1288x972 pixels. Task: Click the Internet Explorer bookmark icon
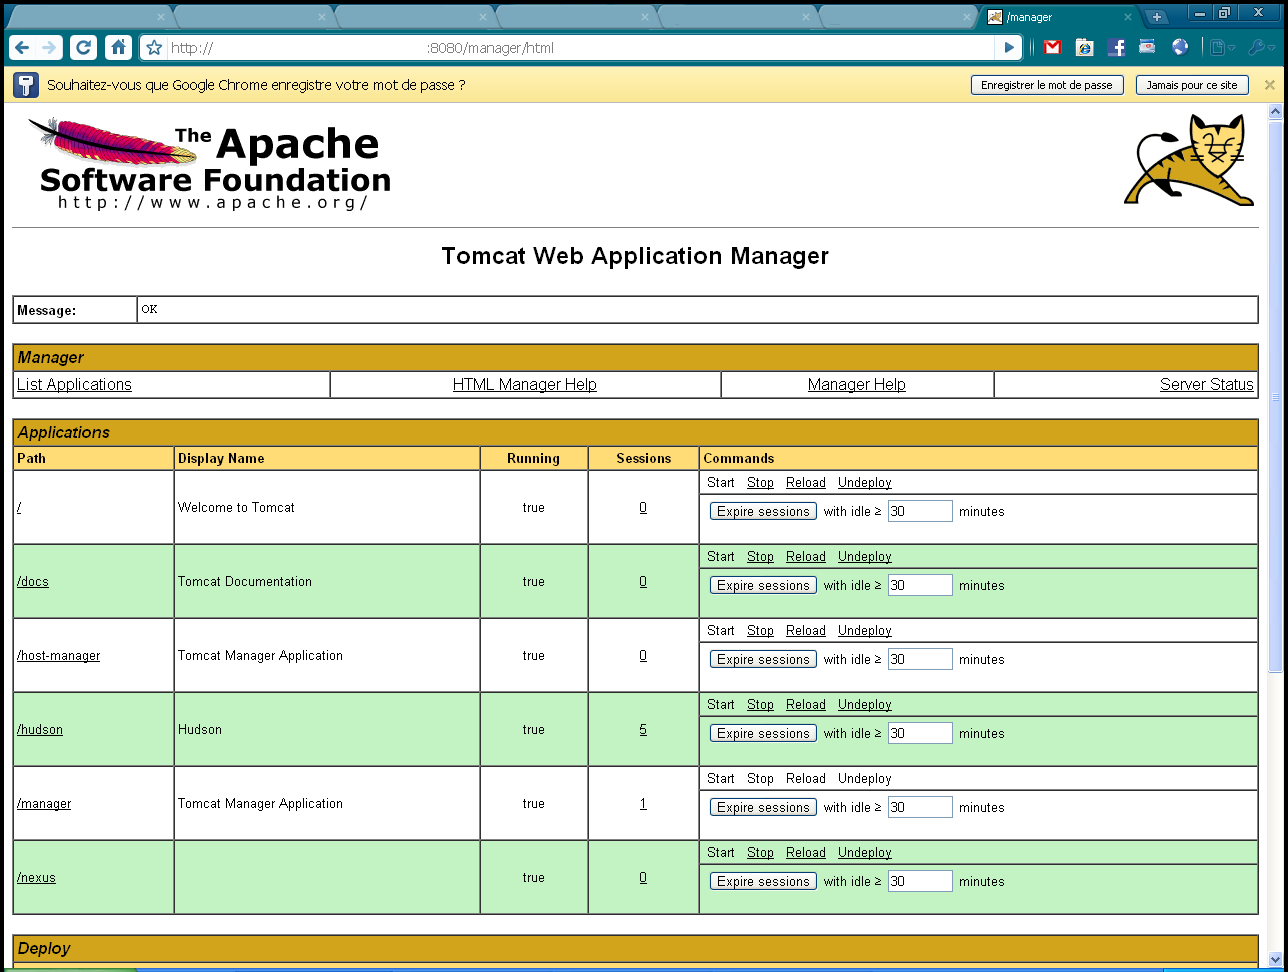(x=1084, y=47)
